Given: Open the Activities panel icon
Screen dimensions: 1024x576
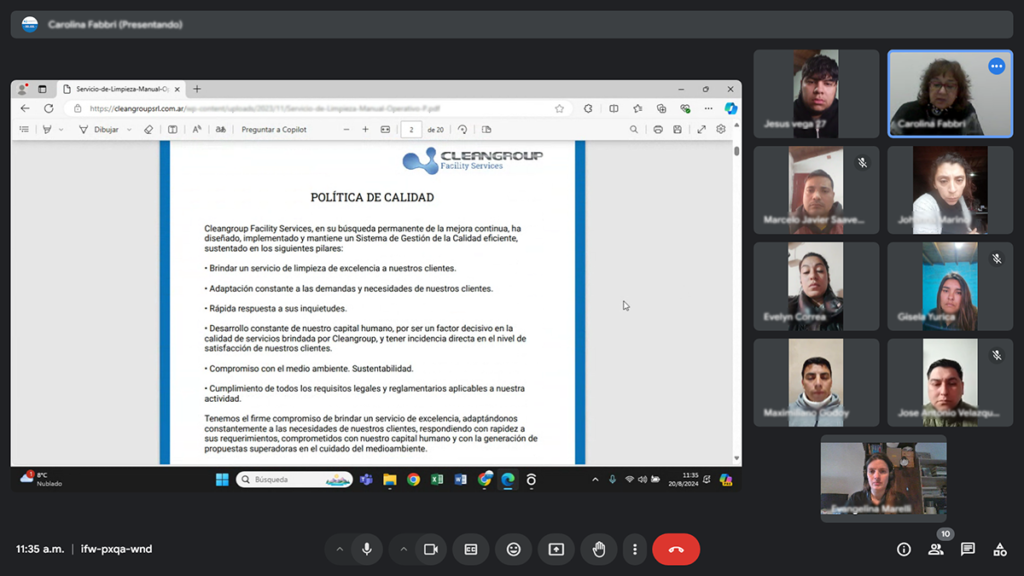Looking at the screenshot, I should (1000, 549).
